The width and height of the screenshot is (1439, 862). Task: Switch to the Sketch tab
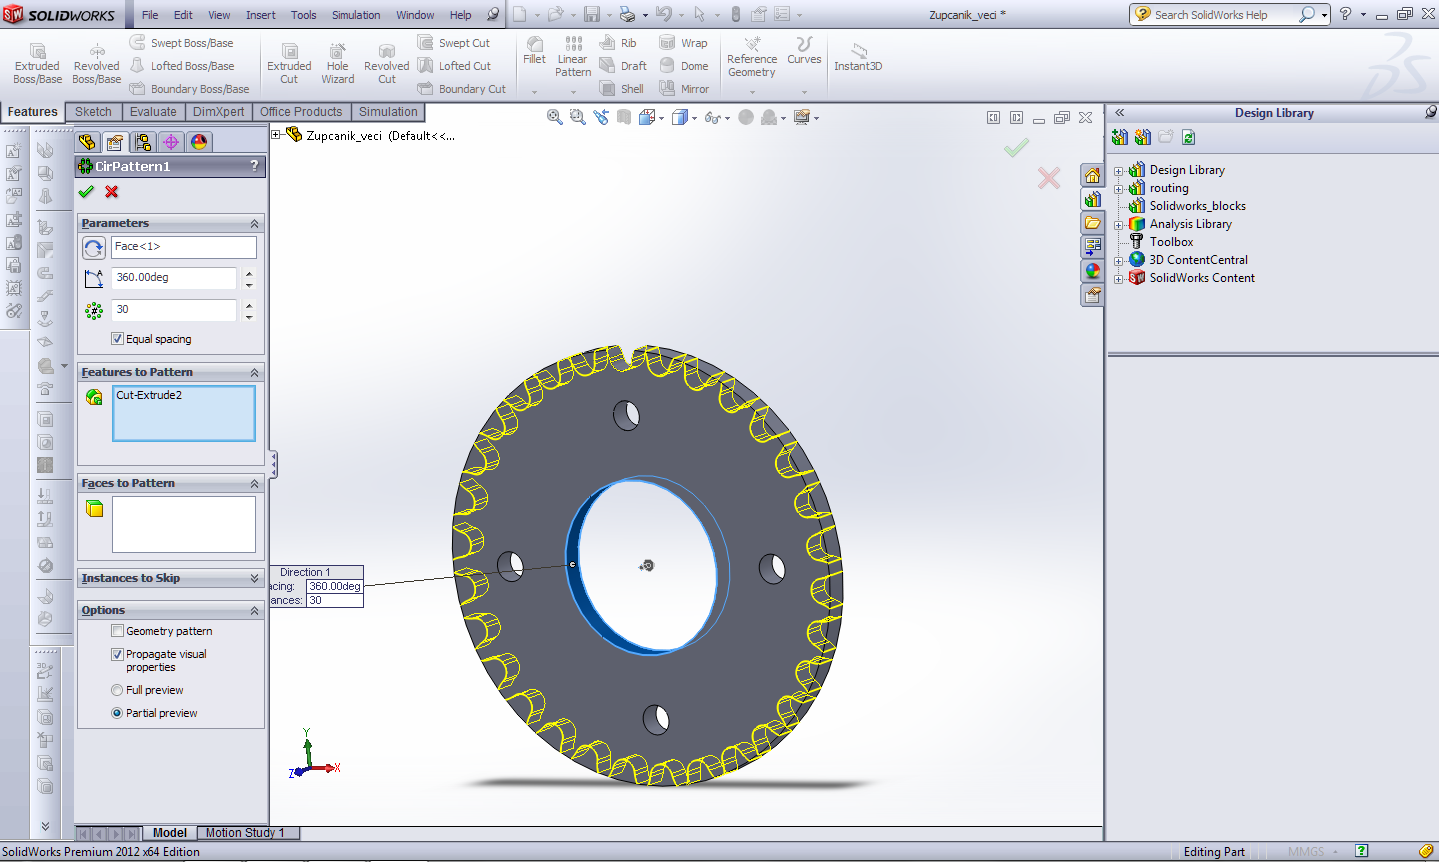pyautogui.click(x=93, y=112)
